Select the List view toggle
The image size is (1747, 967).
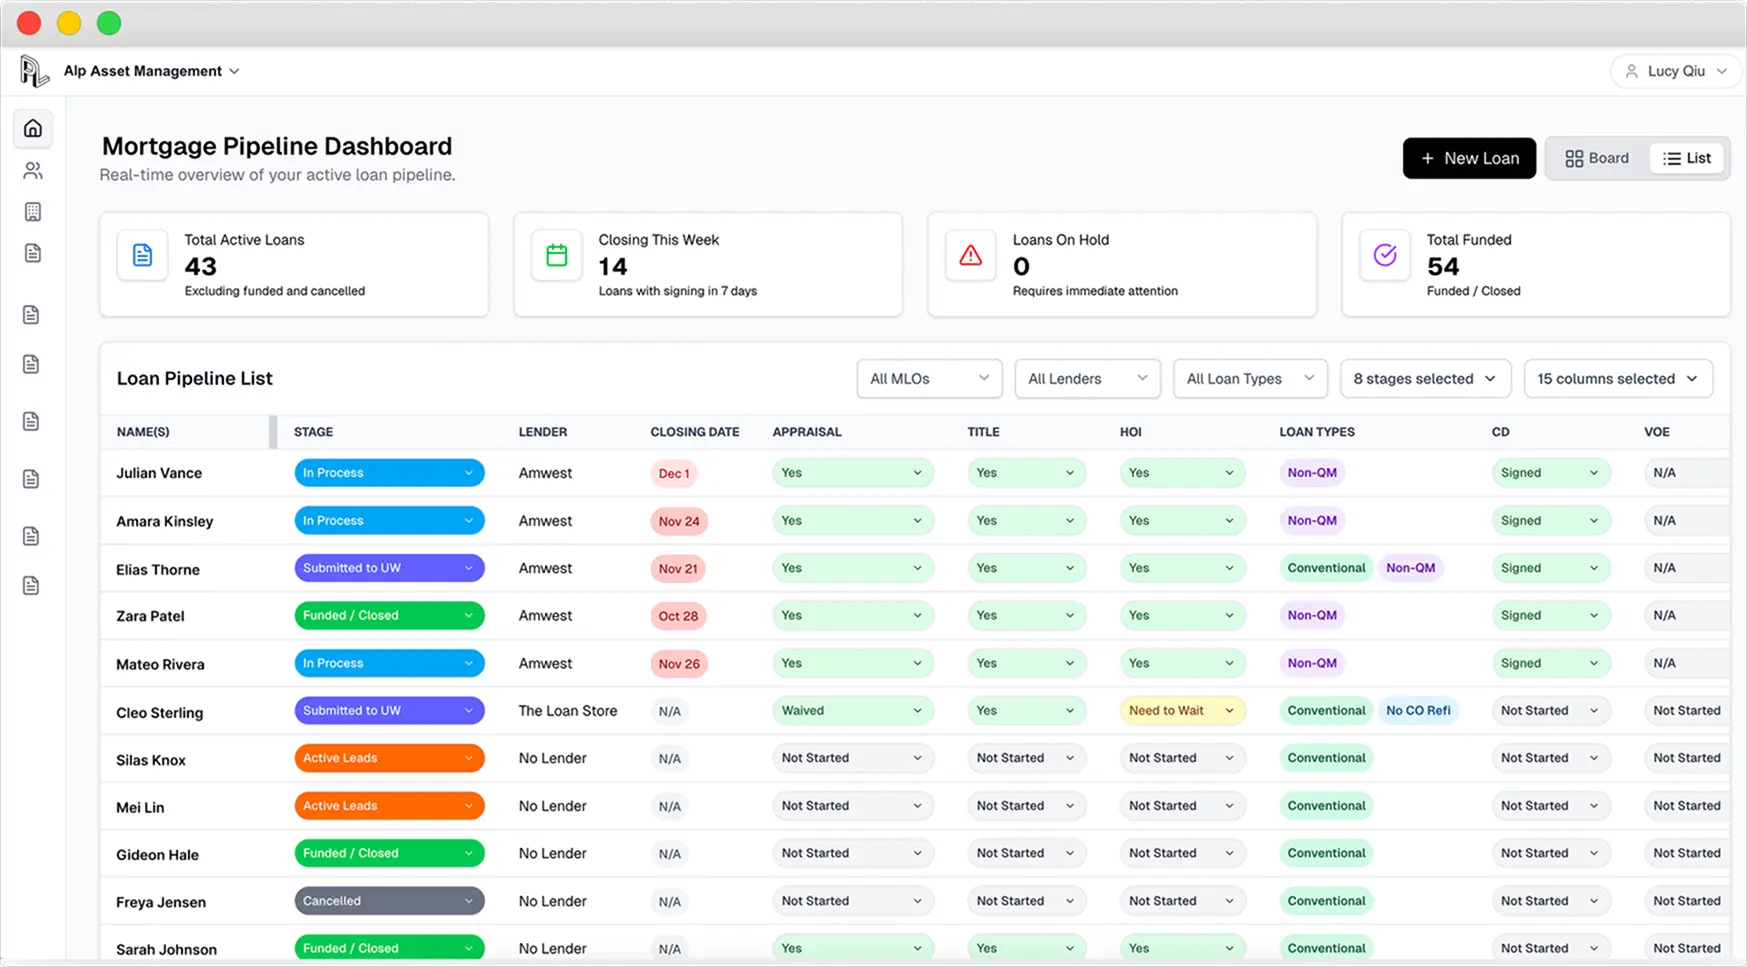(x=1687, y=157)
